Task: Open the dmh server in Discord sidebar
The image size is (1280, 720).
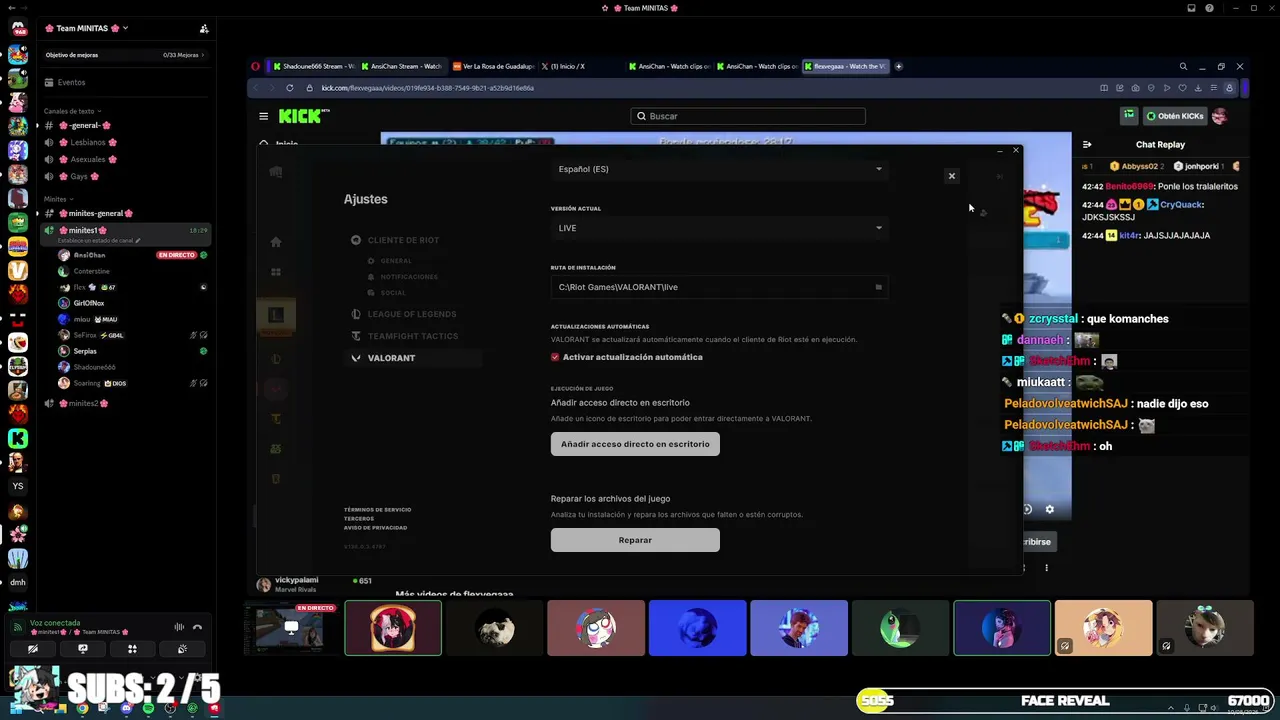Action: tap(18, 582)
